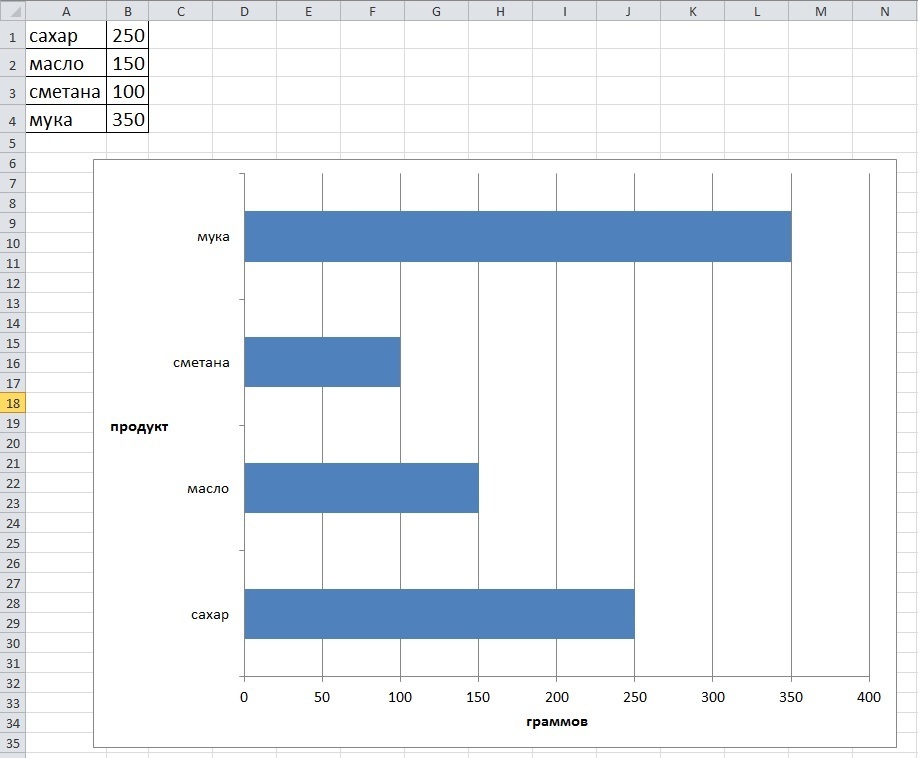Select column G header
This screenshot has width=920, height=758.
(437, 11)
